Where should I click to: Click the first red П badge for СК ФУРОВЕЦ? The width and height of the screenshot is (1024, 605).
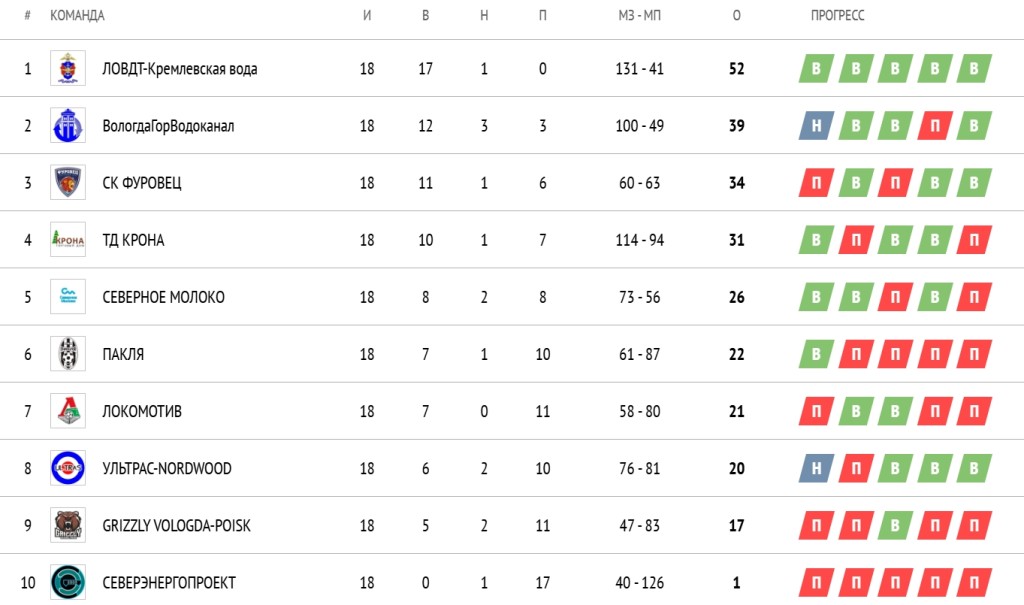817,183
